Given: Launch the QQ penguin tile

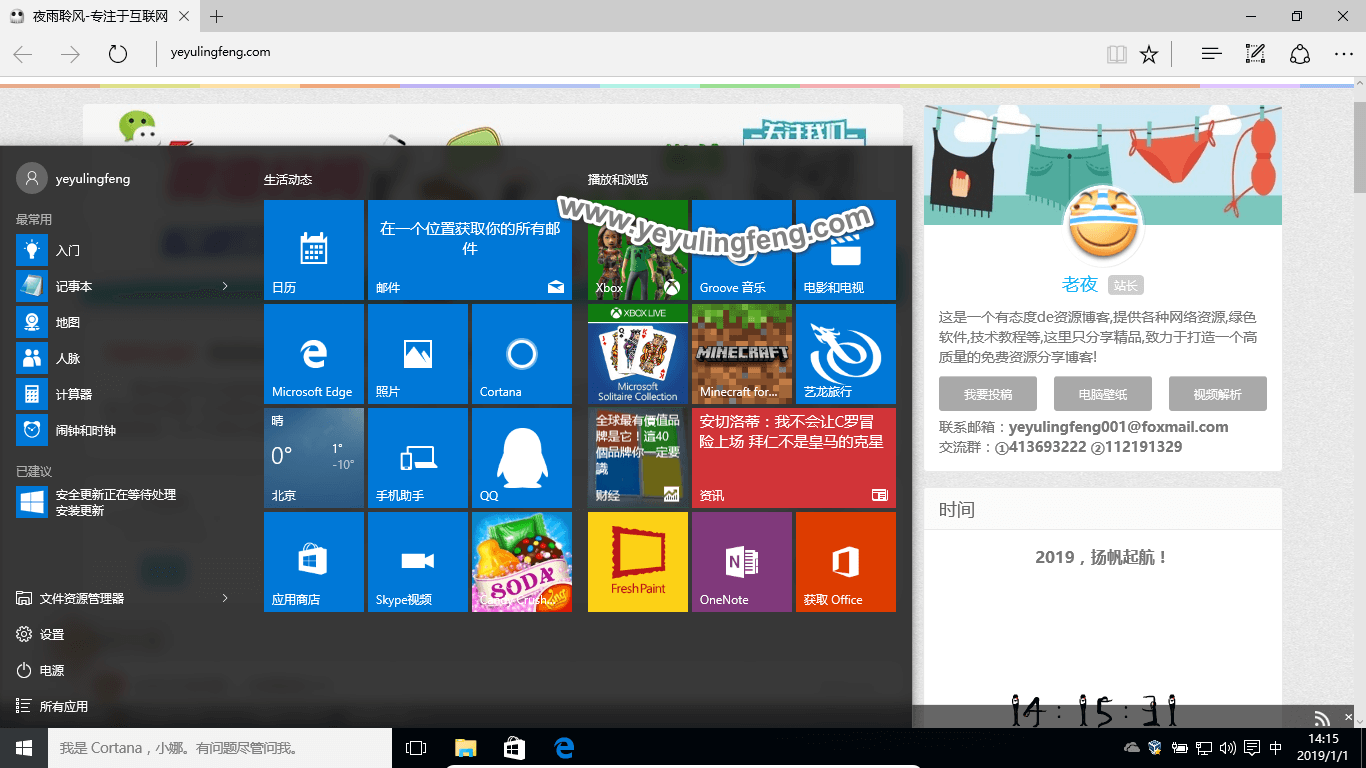Looking at the screenshot, I should pos(521,458).
